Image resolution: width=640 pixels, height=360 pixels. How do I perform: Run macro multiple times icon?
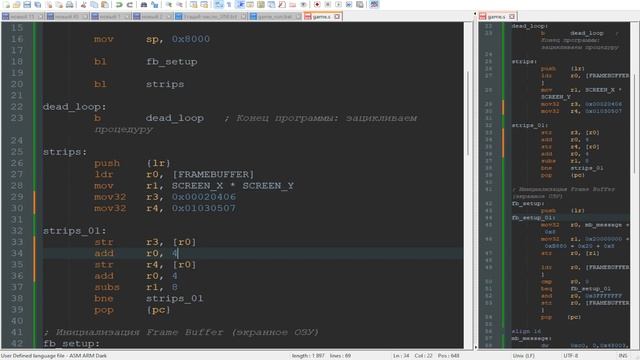(349, 4)
